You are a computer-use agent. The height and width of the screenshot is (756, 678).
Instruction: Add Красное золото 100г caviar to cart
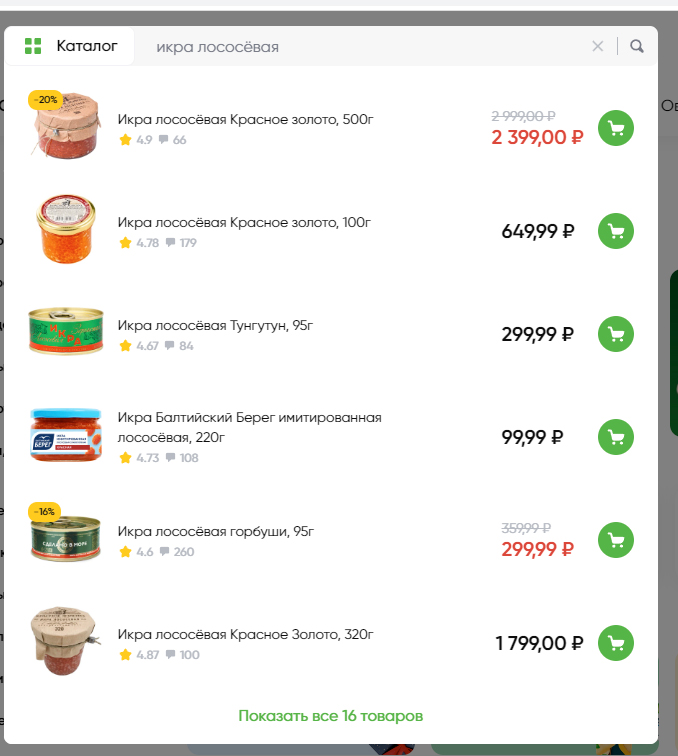pos(616,231)
